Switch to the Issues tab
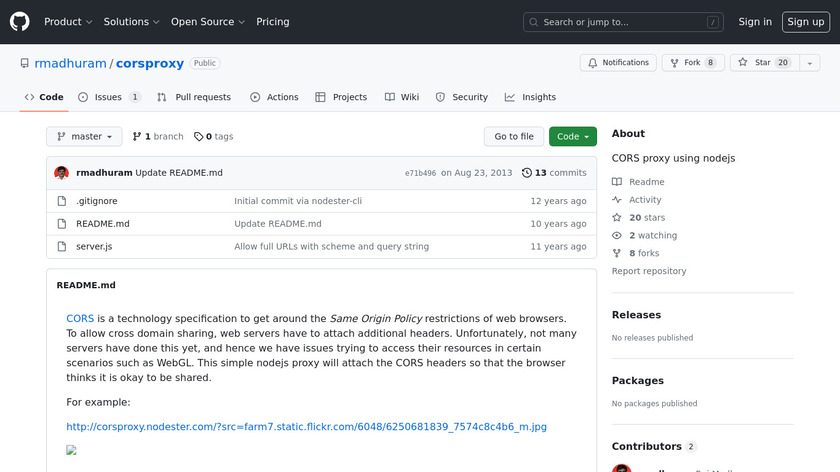This screenshot has height=472, width=840. point(109,97)
